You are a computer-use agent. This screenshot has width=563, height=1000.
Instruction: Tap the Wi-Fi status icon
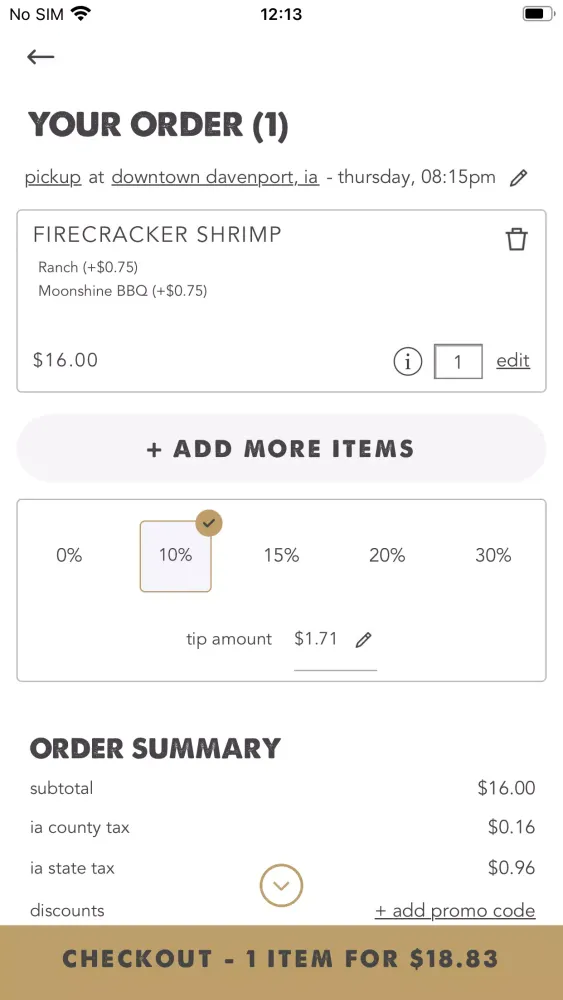[81, 13]
